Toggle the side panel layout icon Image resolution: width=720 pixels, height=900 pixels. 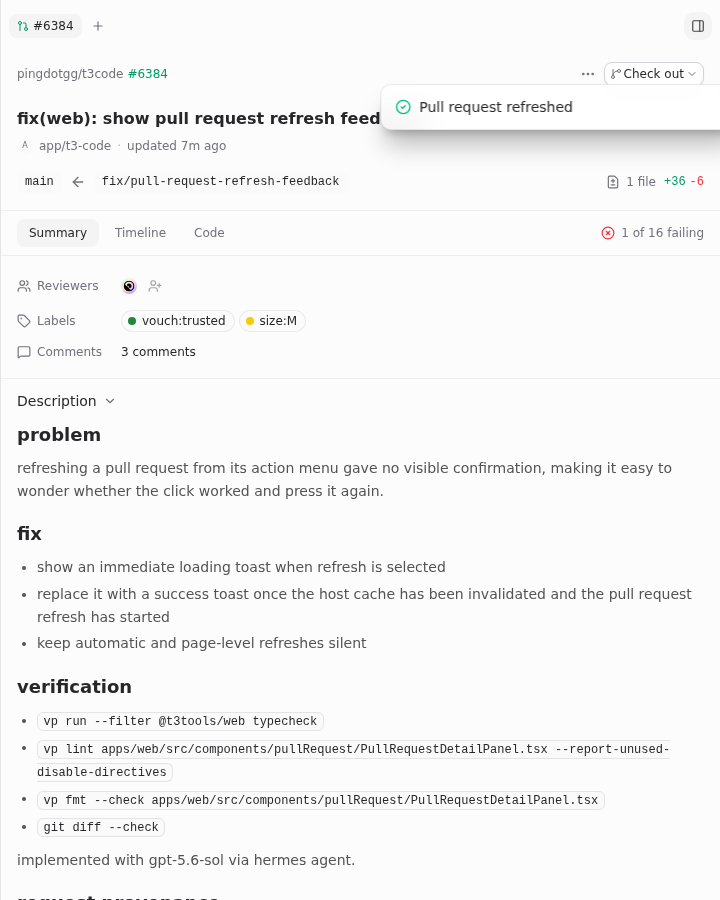698,26
